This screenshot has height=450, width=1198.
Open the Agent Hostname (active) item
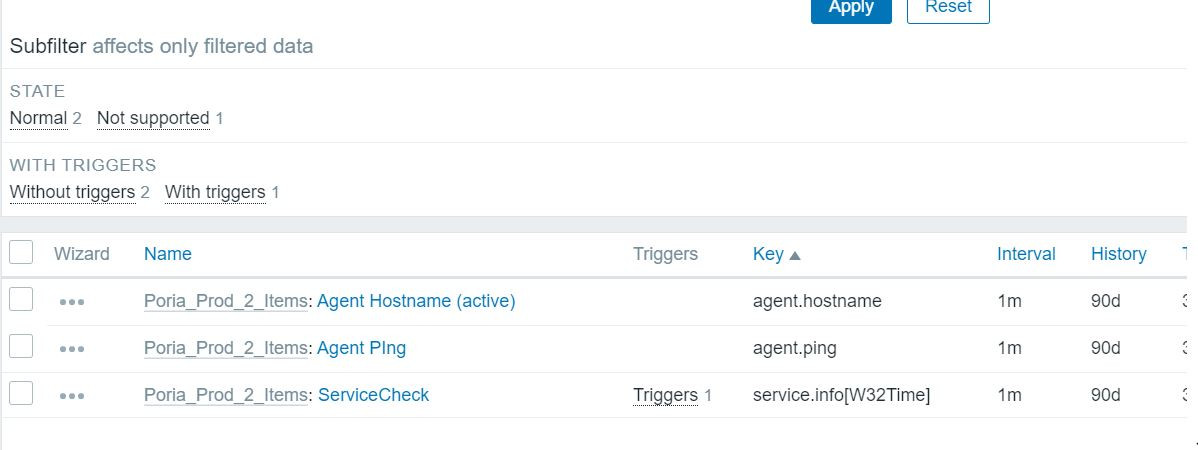[x=416, y=301]
